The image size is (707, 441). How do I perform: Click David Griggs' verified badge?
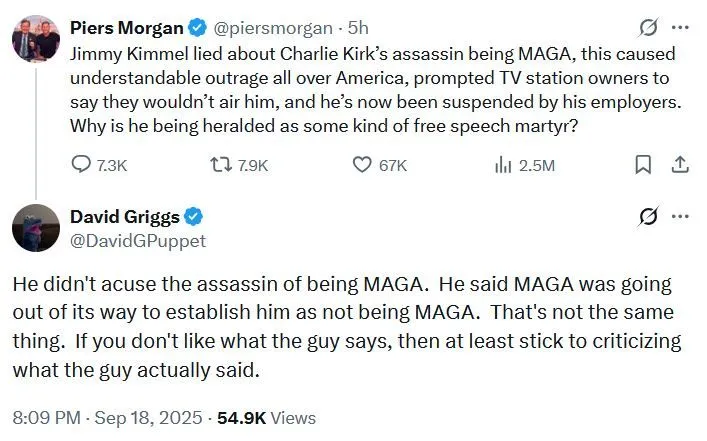[197, 216]
